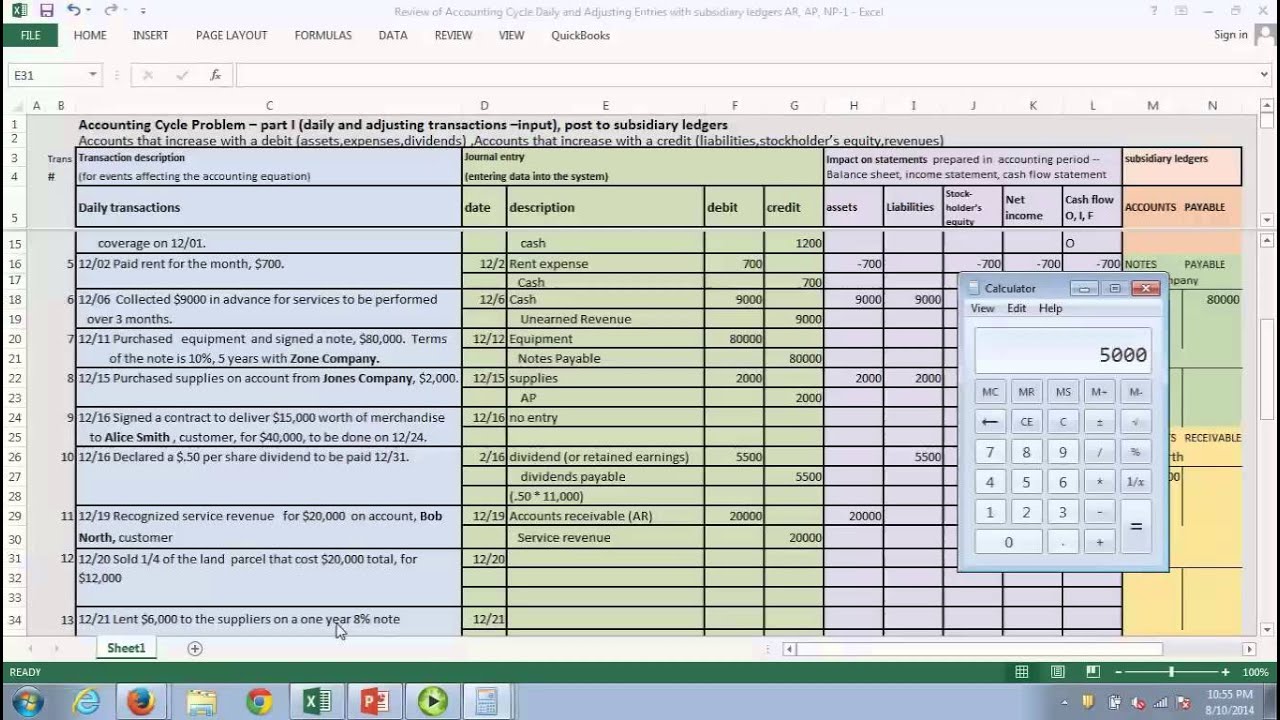The height and width of the screenshot is (720, 1280).
Task: Click the next sheet navigation arrow
Action: coord(55,648)
